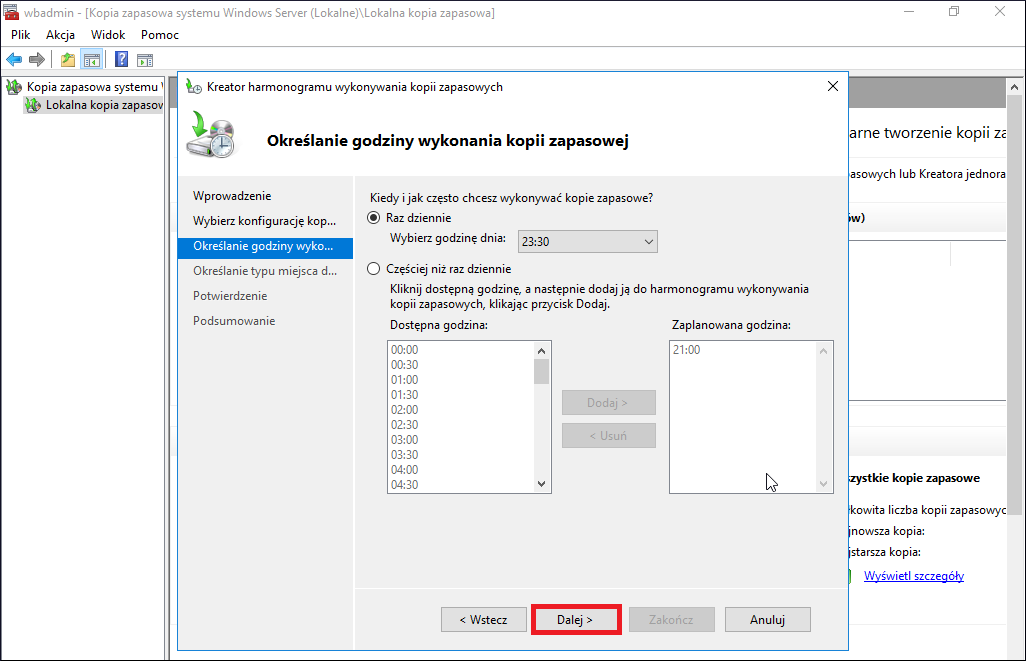Select 02:30 in available times list
Viewport: 1026px width, 661px height.
click(404, 425)
